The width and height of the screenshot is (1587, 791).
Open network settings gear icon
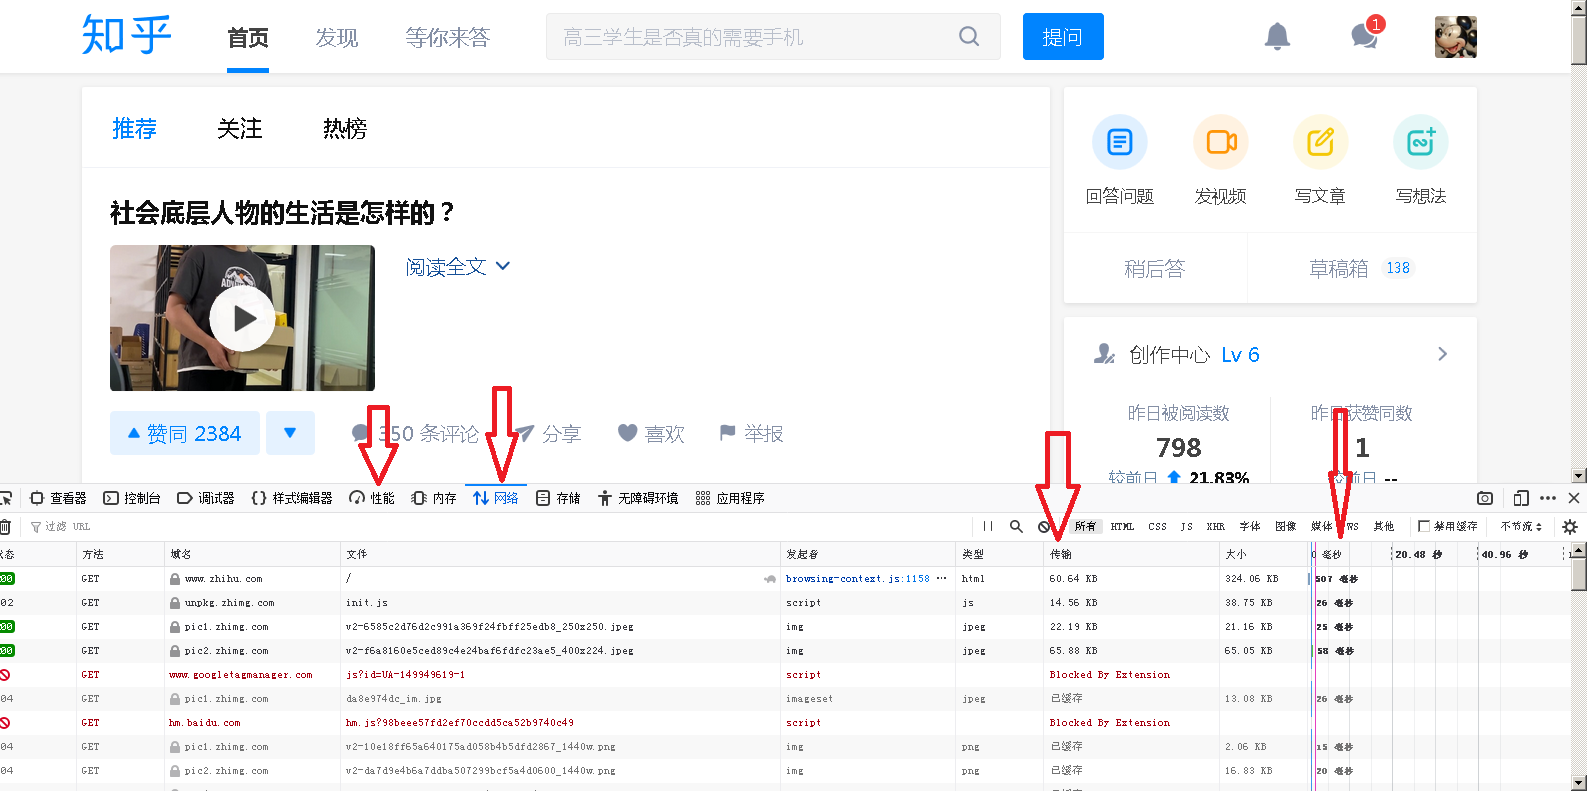coord(1569,526)
